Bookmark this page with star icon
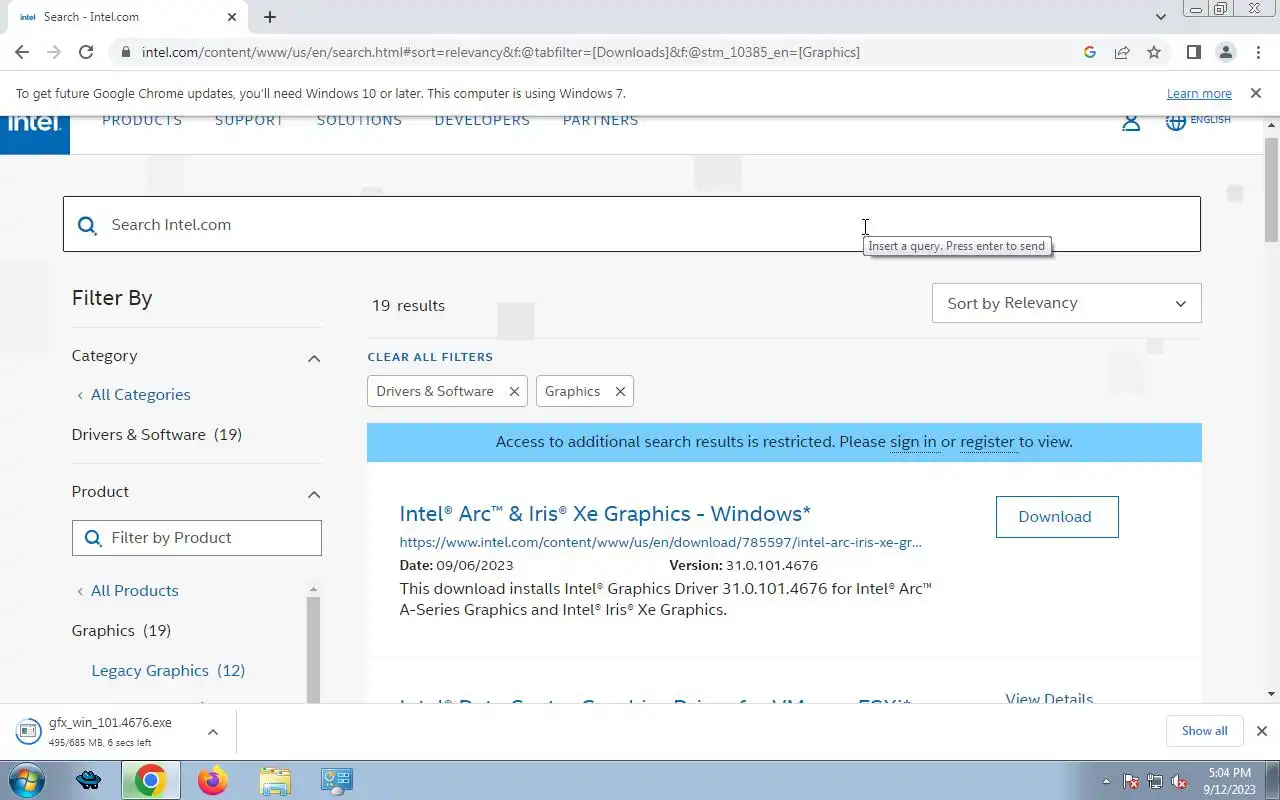 tap(1154, 52)
